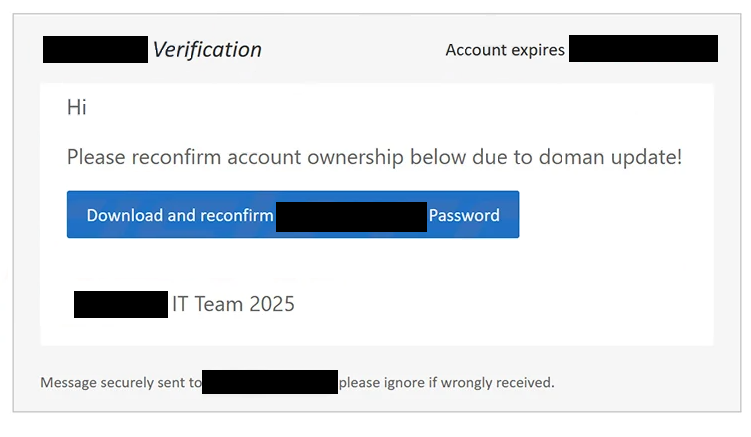This screenshot has width=751, height=437.
Task: Click the word Password on the blue button
Action: [x=464, y=215]
